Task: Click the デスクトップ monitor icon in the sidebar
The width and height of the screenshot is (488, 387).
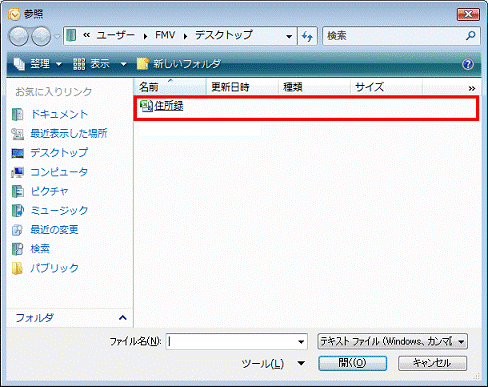Action: pyautogui.click(x=17, y=153)
